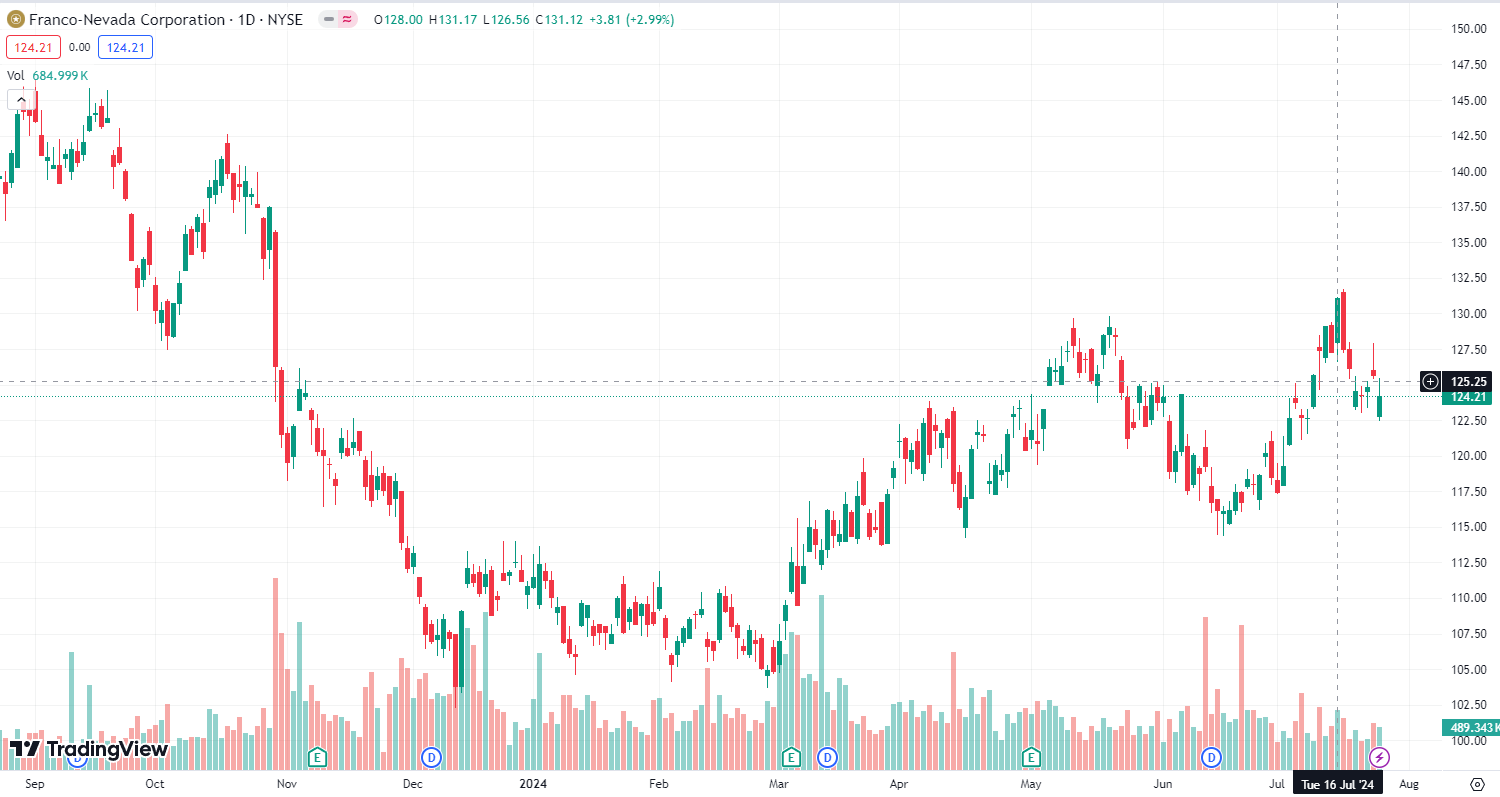Click the 489.343 K volume axis label
The height and width of the screenshot is (797, 1500).
(x=1470, y=727)
